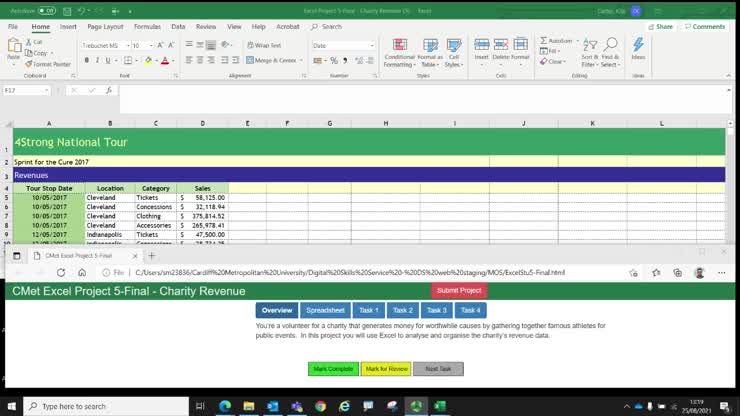Screen dimensions: 740x416
Task: Click the Comments button
Action: click(705, 27)
